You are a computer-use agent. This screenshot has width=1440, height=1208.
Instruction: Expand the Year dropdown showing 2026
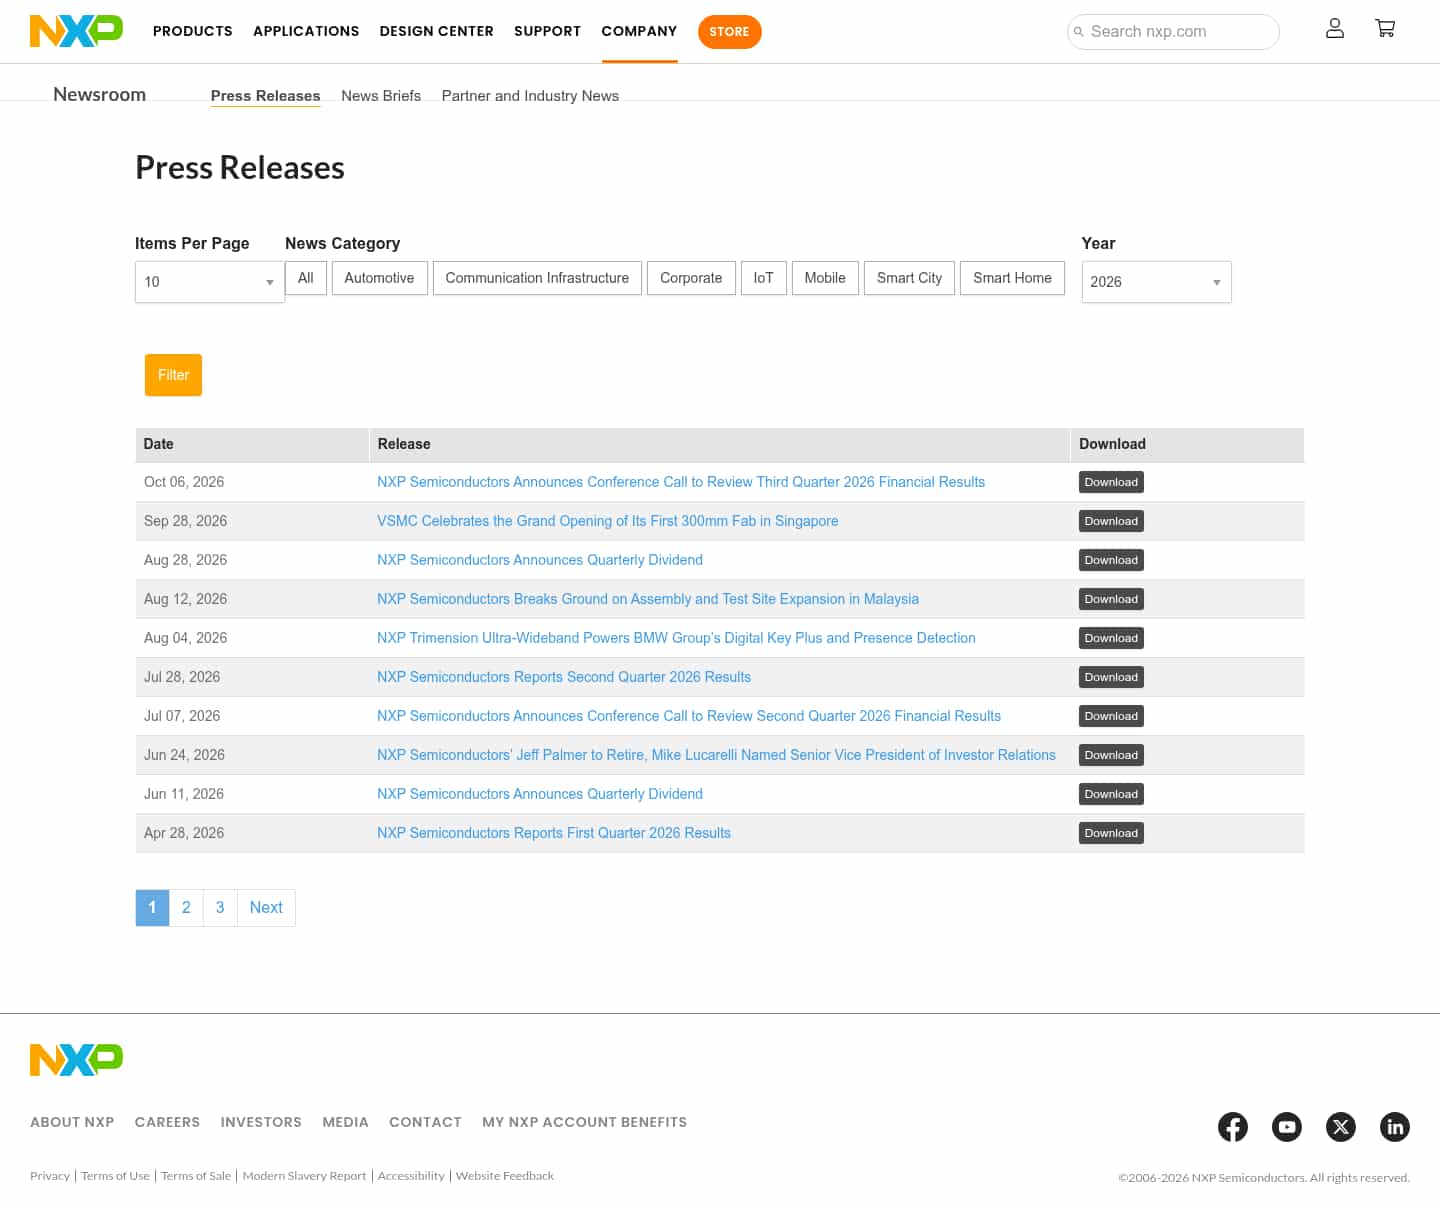(x=1156, y=282)
